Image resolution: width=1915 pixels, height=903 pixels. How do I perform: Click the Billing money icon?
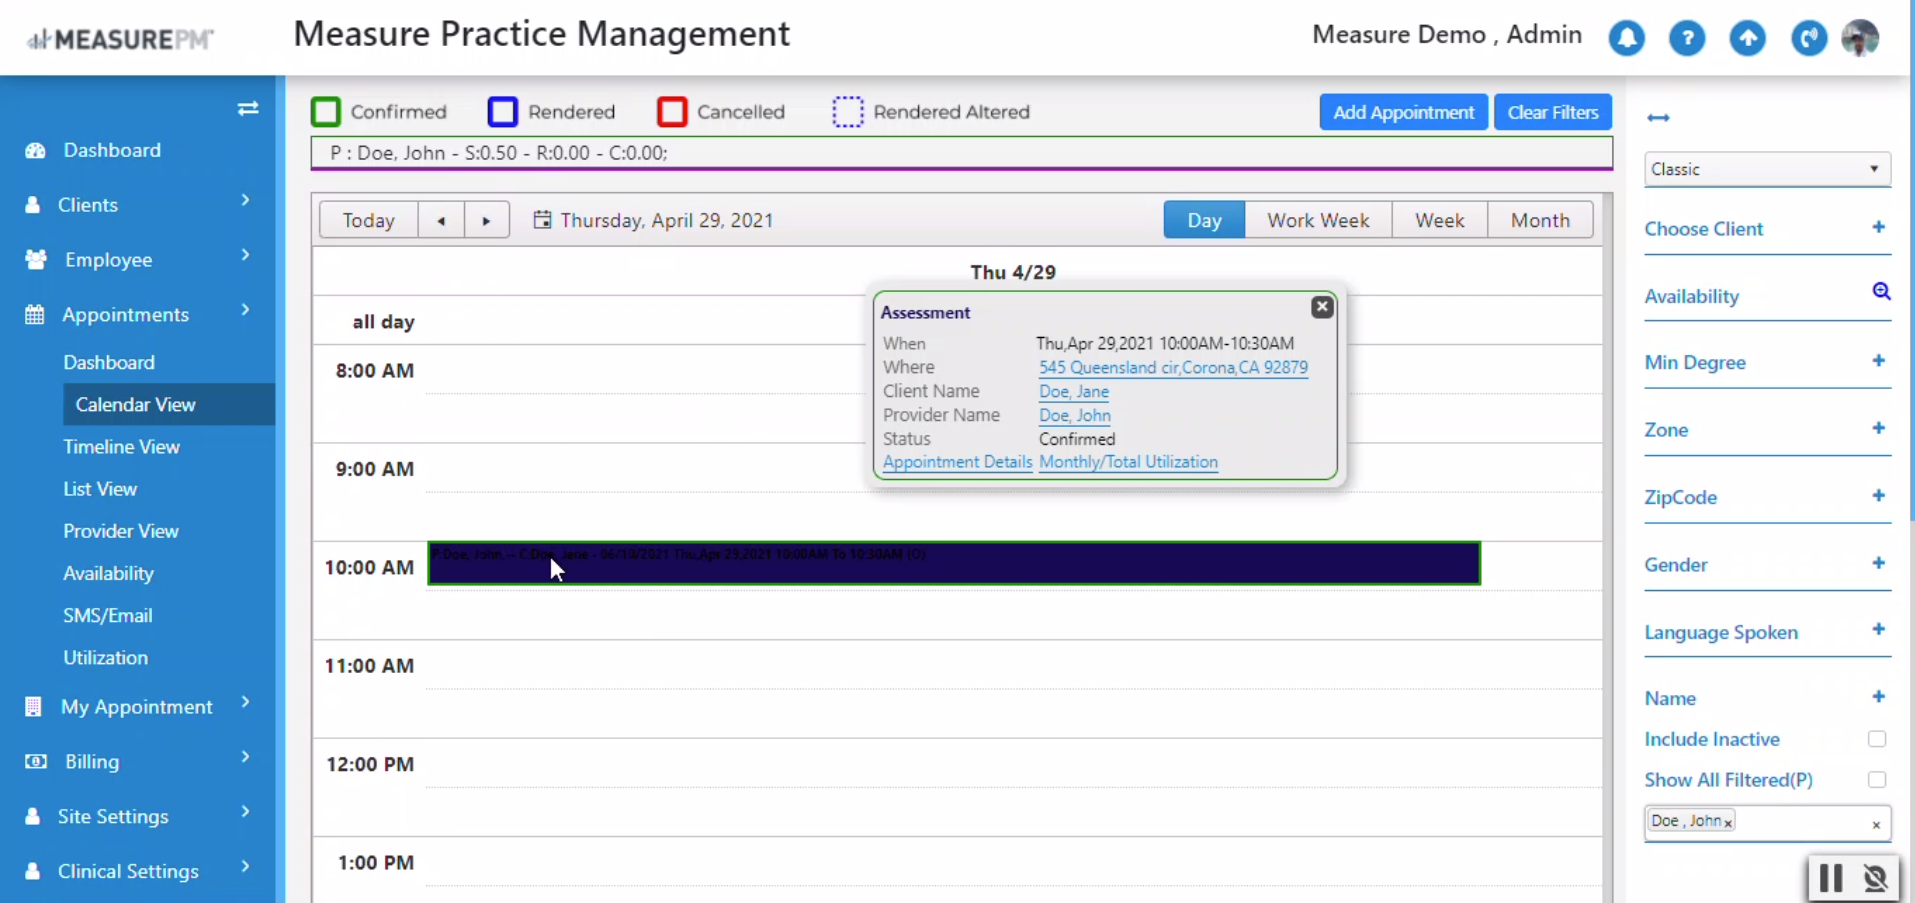(35, 762)
